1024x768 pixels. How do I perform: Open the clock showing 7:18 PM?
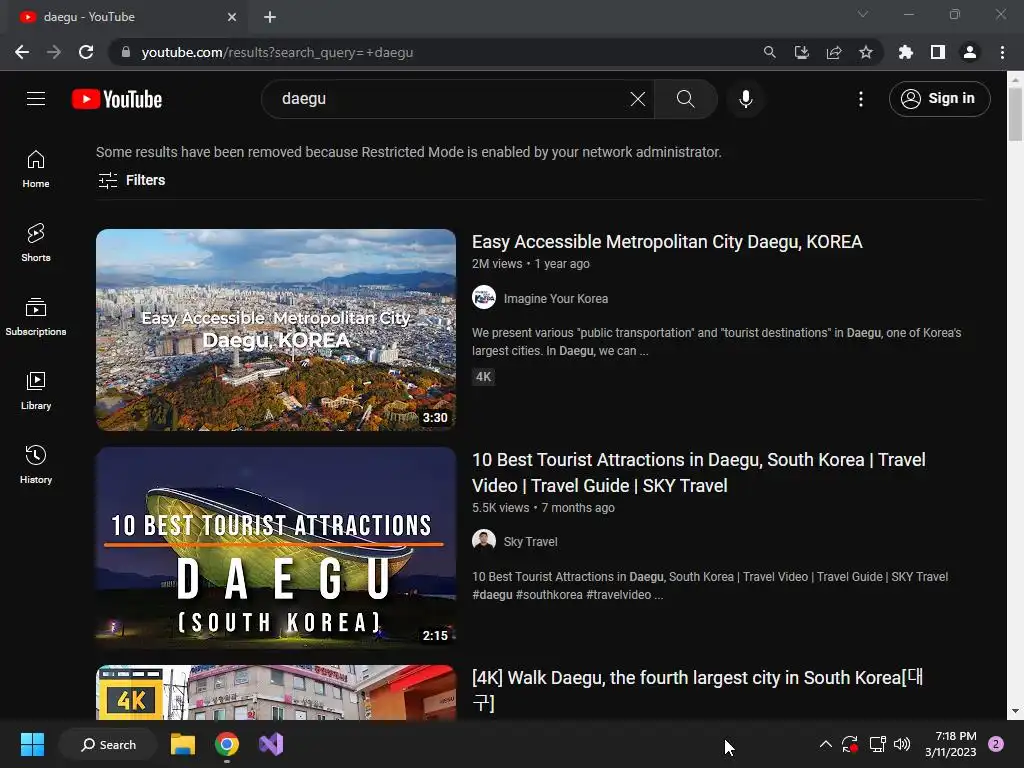[950, 744]
